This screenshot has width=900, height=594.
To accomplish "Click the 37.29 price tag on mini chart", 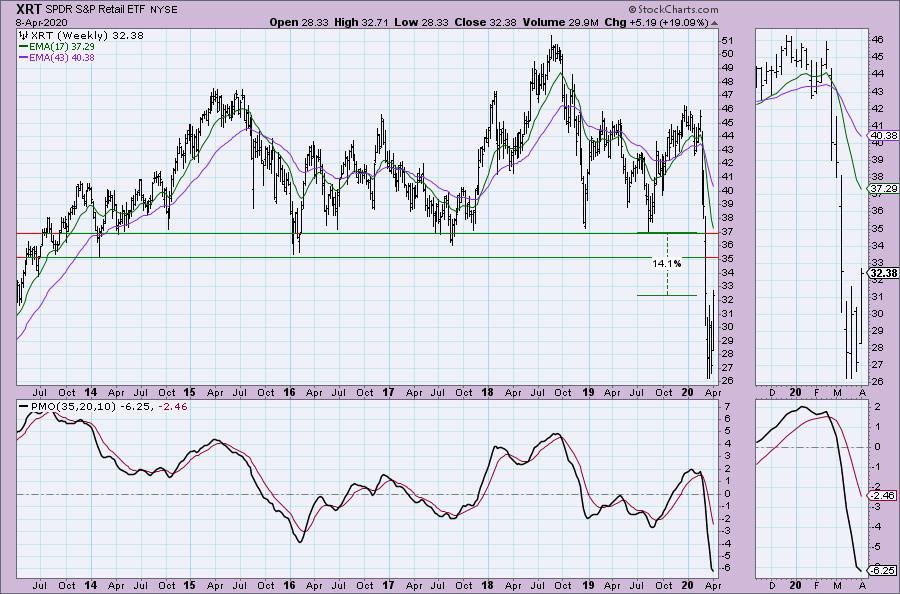I will click(x=884, y=188).
